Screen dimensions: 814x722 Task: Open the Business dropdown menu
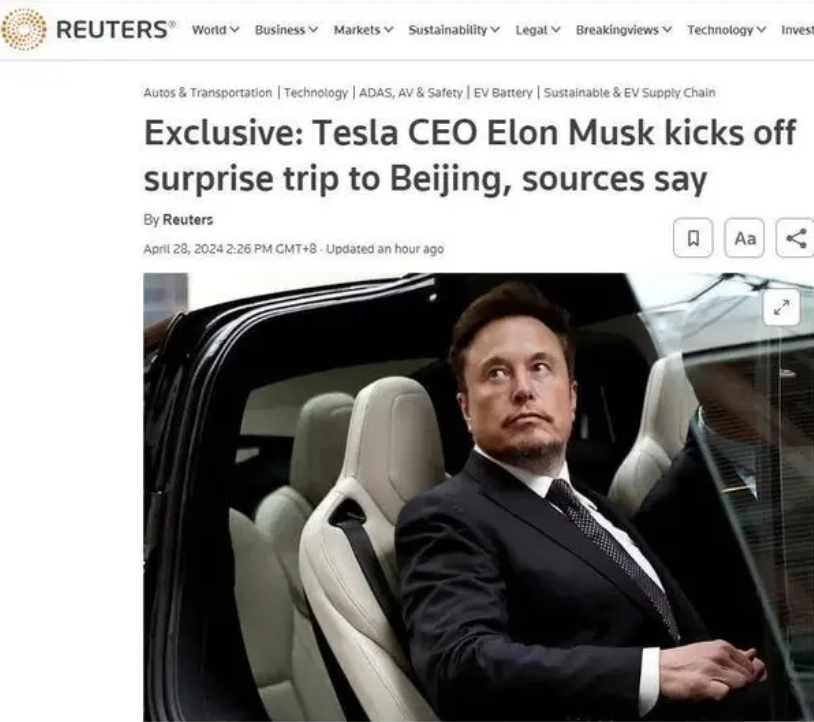click(286, 30)
